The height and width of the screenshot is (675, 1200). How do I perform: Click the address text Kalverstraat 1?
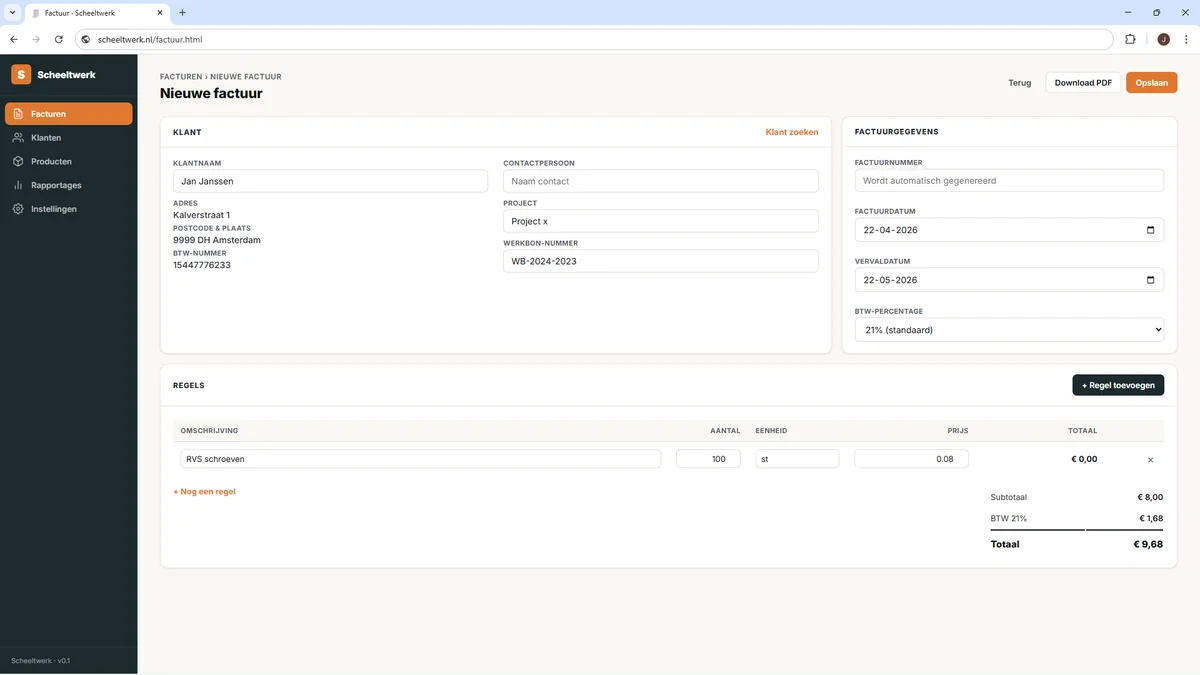pyautogui.click(x=202, y=215)
